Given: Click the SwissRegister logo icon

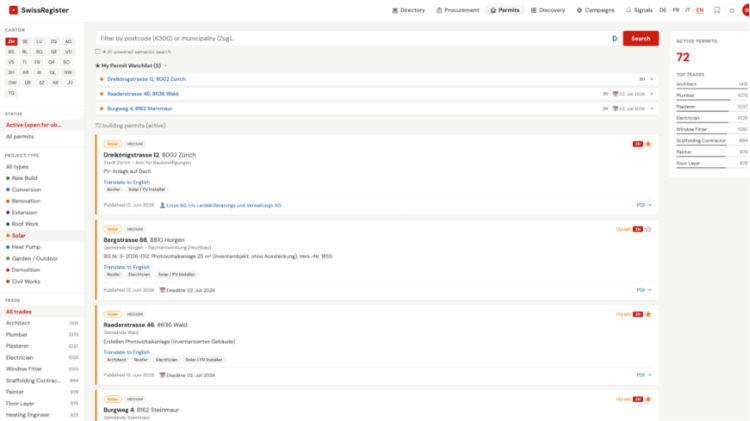Looking at the screenshot, I should (x=13, y=10).
